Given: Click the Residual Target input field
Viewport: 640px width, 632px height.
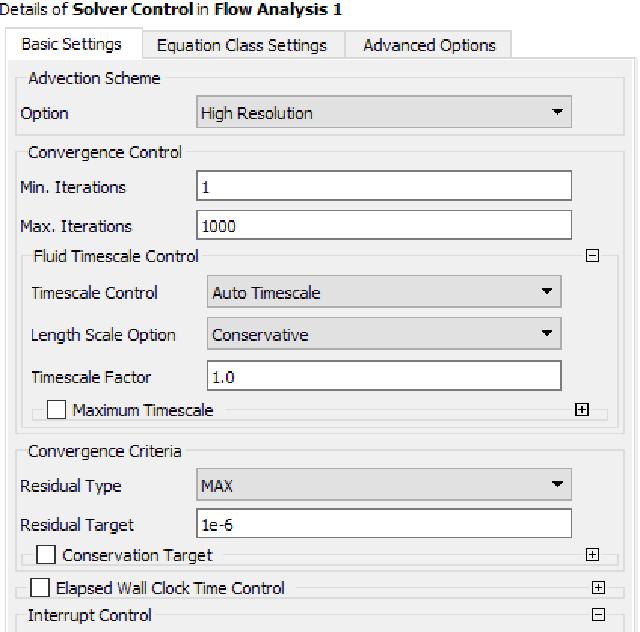Looking at the screenshot, I should click(x=384, y=523).
